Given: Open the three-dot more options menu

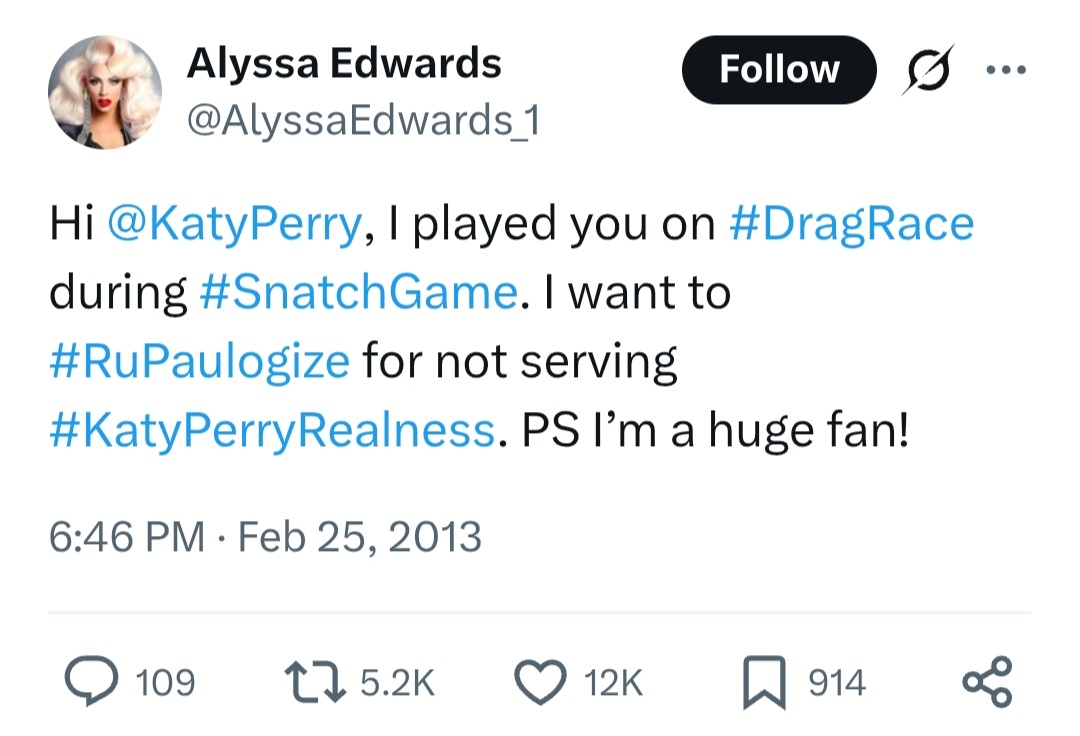Looking at the screenshot, I should 1005,70.
